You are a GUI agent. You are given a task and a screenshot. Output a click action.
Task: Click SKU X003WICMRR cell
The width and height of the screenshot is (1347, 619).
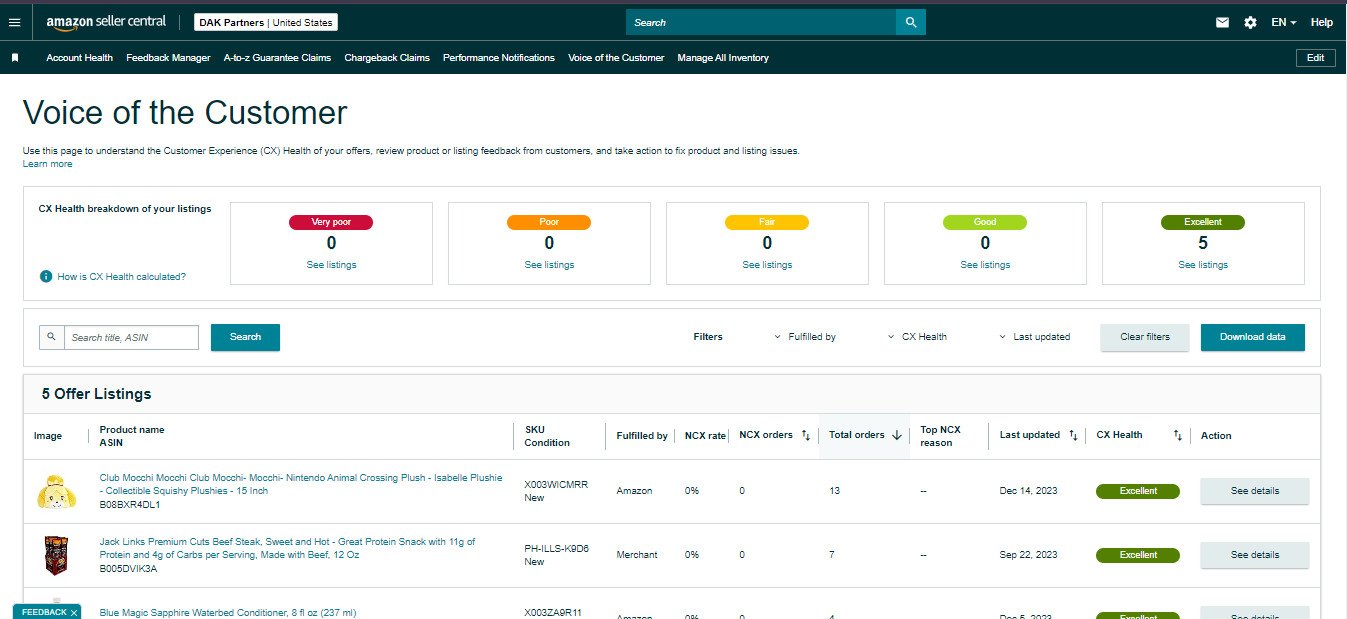tap(556, 485)
